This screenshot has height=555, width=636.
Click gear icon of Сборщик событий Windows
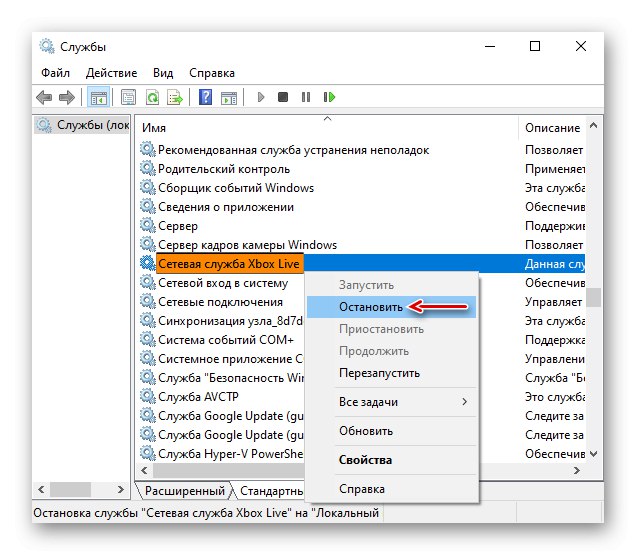click(x=148, y=187)
